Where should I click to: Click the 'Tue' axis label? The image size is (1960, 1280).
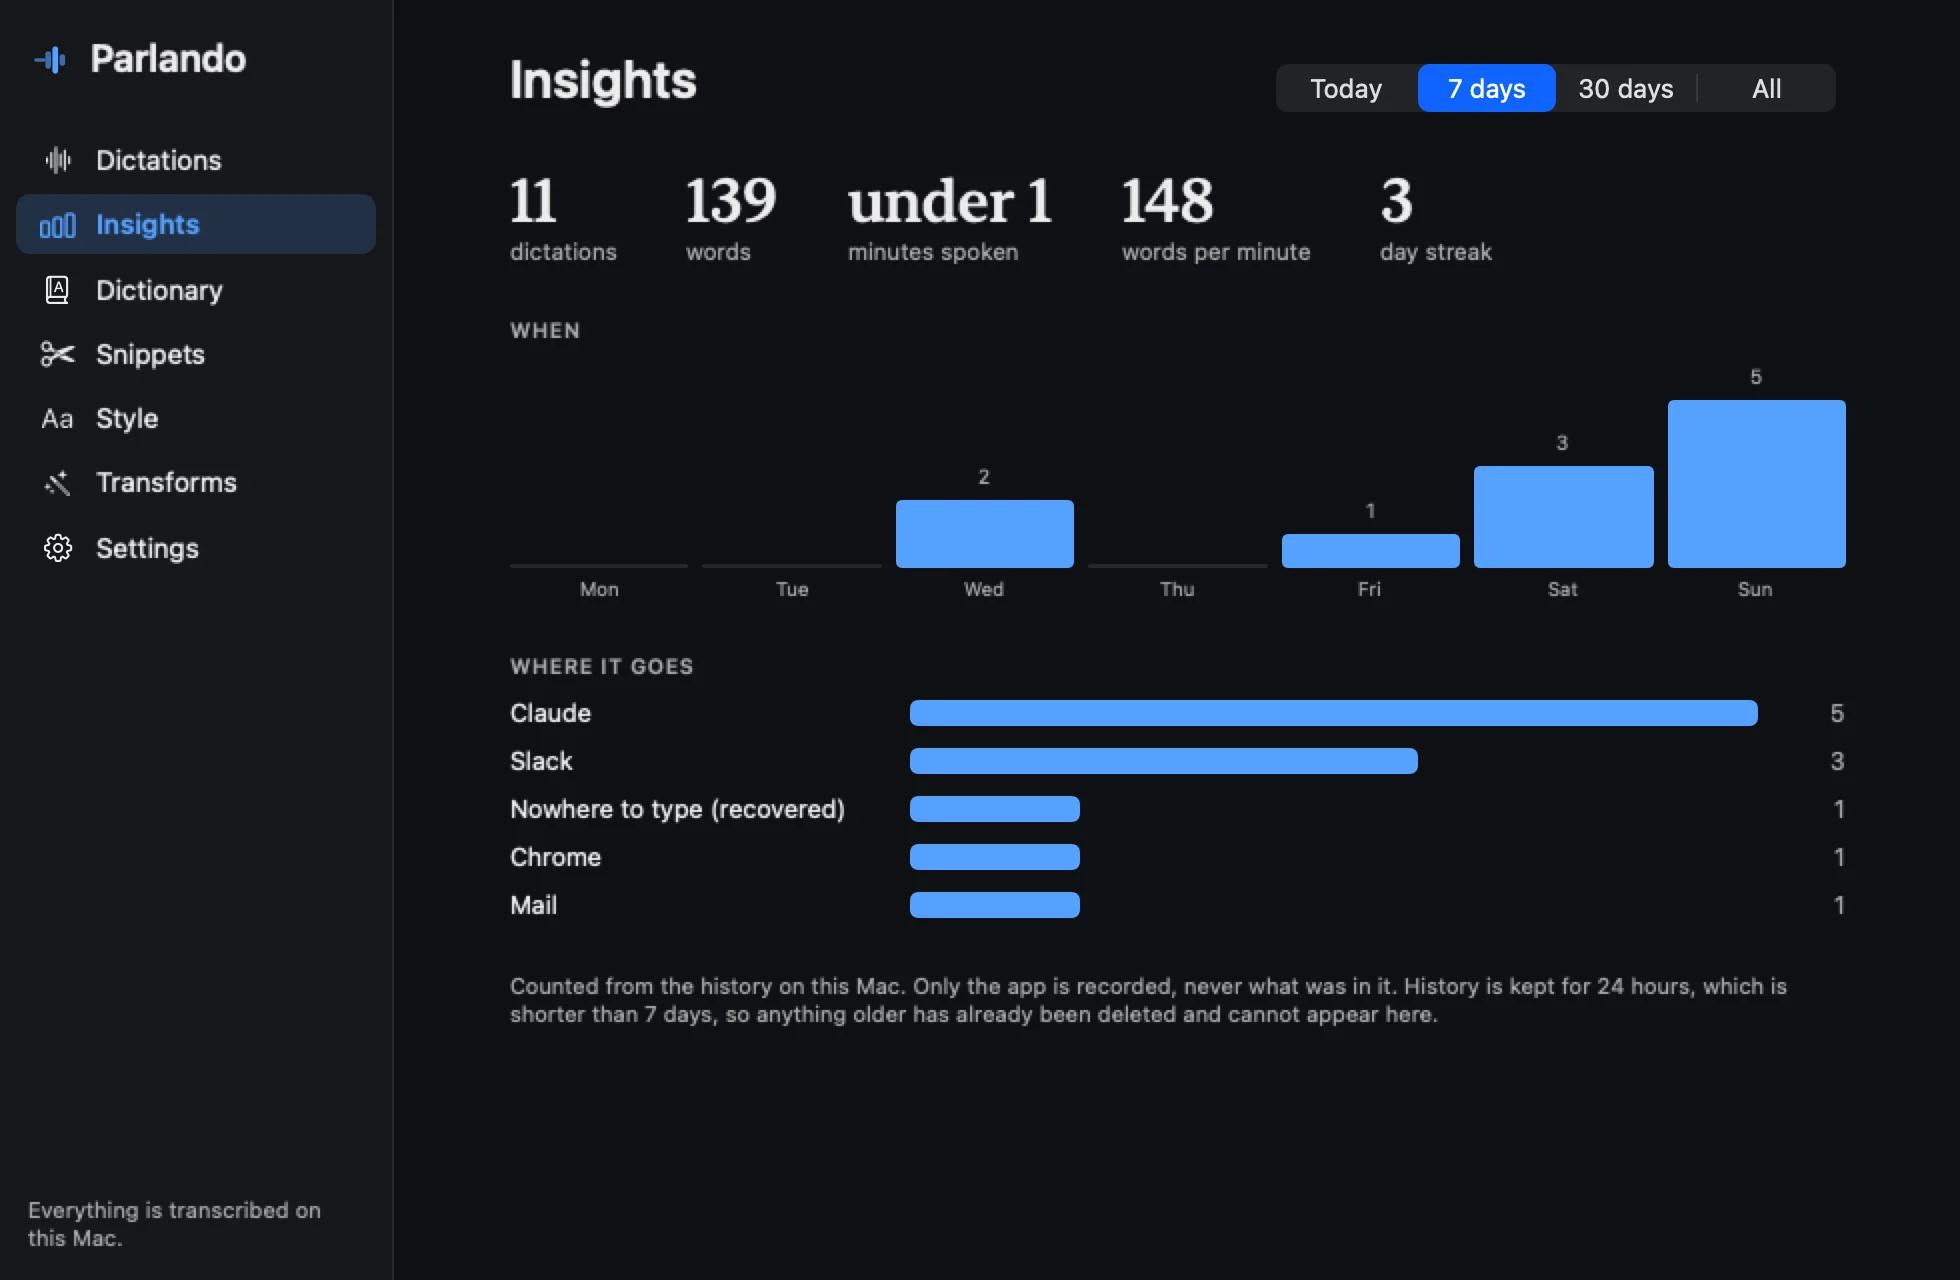(x=792, y=589)
